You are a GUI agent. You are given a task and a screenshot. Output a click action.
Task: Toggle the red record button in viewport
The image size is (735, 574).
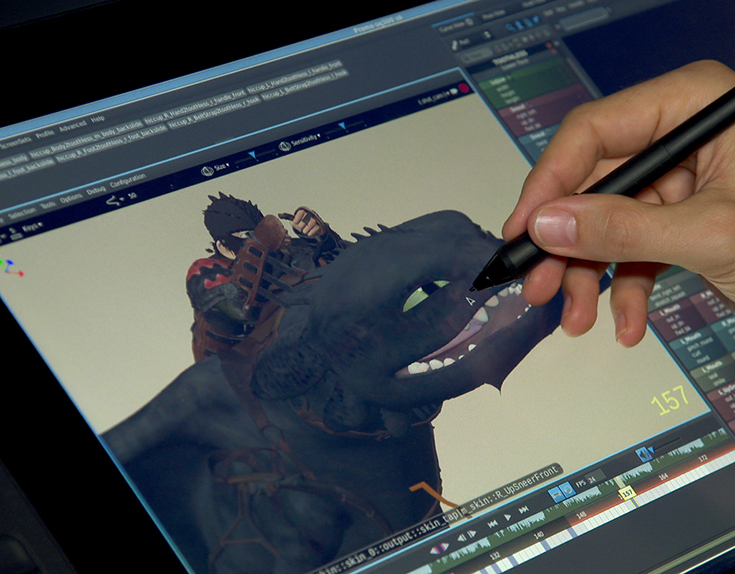(463, 89)
